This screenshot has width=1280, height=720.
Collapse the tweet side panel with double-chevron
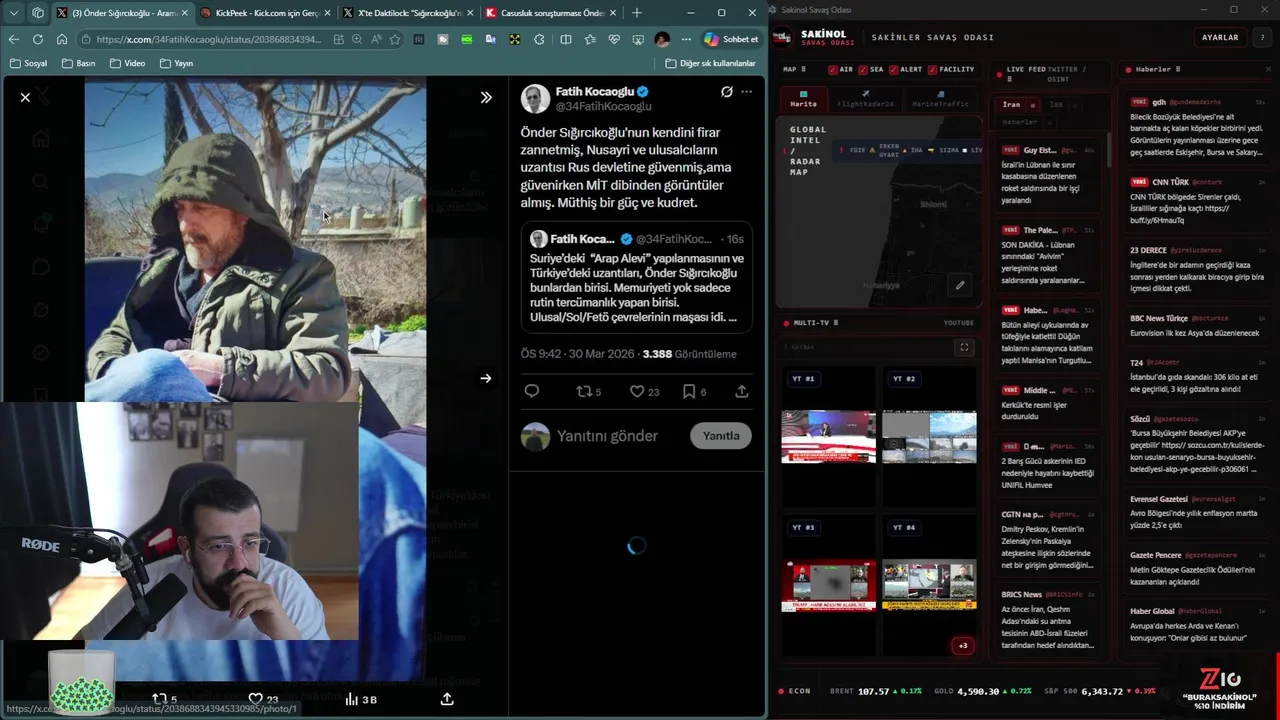[x=486, y=97]
